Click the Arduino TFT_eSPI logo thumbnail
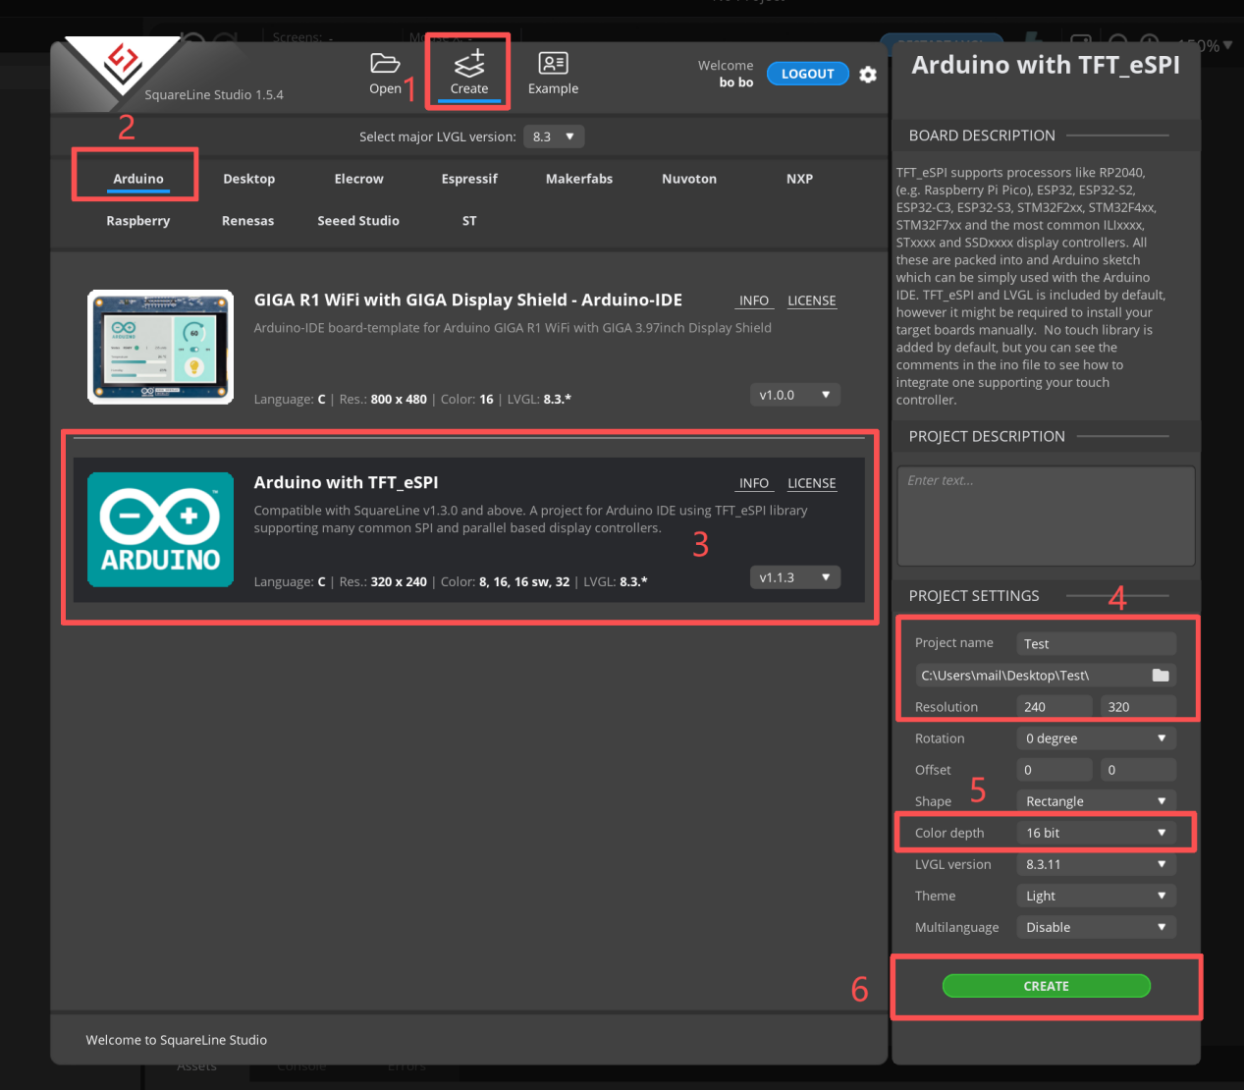Image resolution: width=1245 pixels, height=1091 pixels. [x=160, y=530]
